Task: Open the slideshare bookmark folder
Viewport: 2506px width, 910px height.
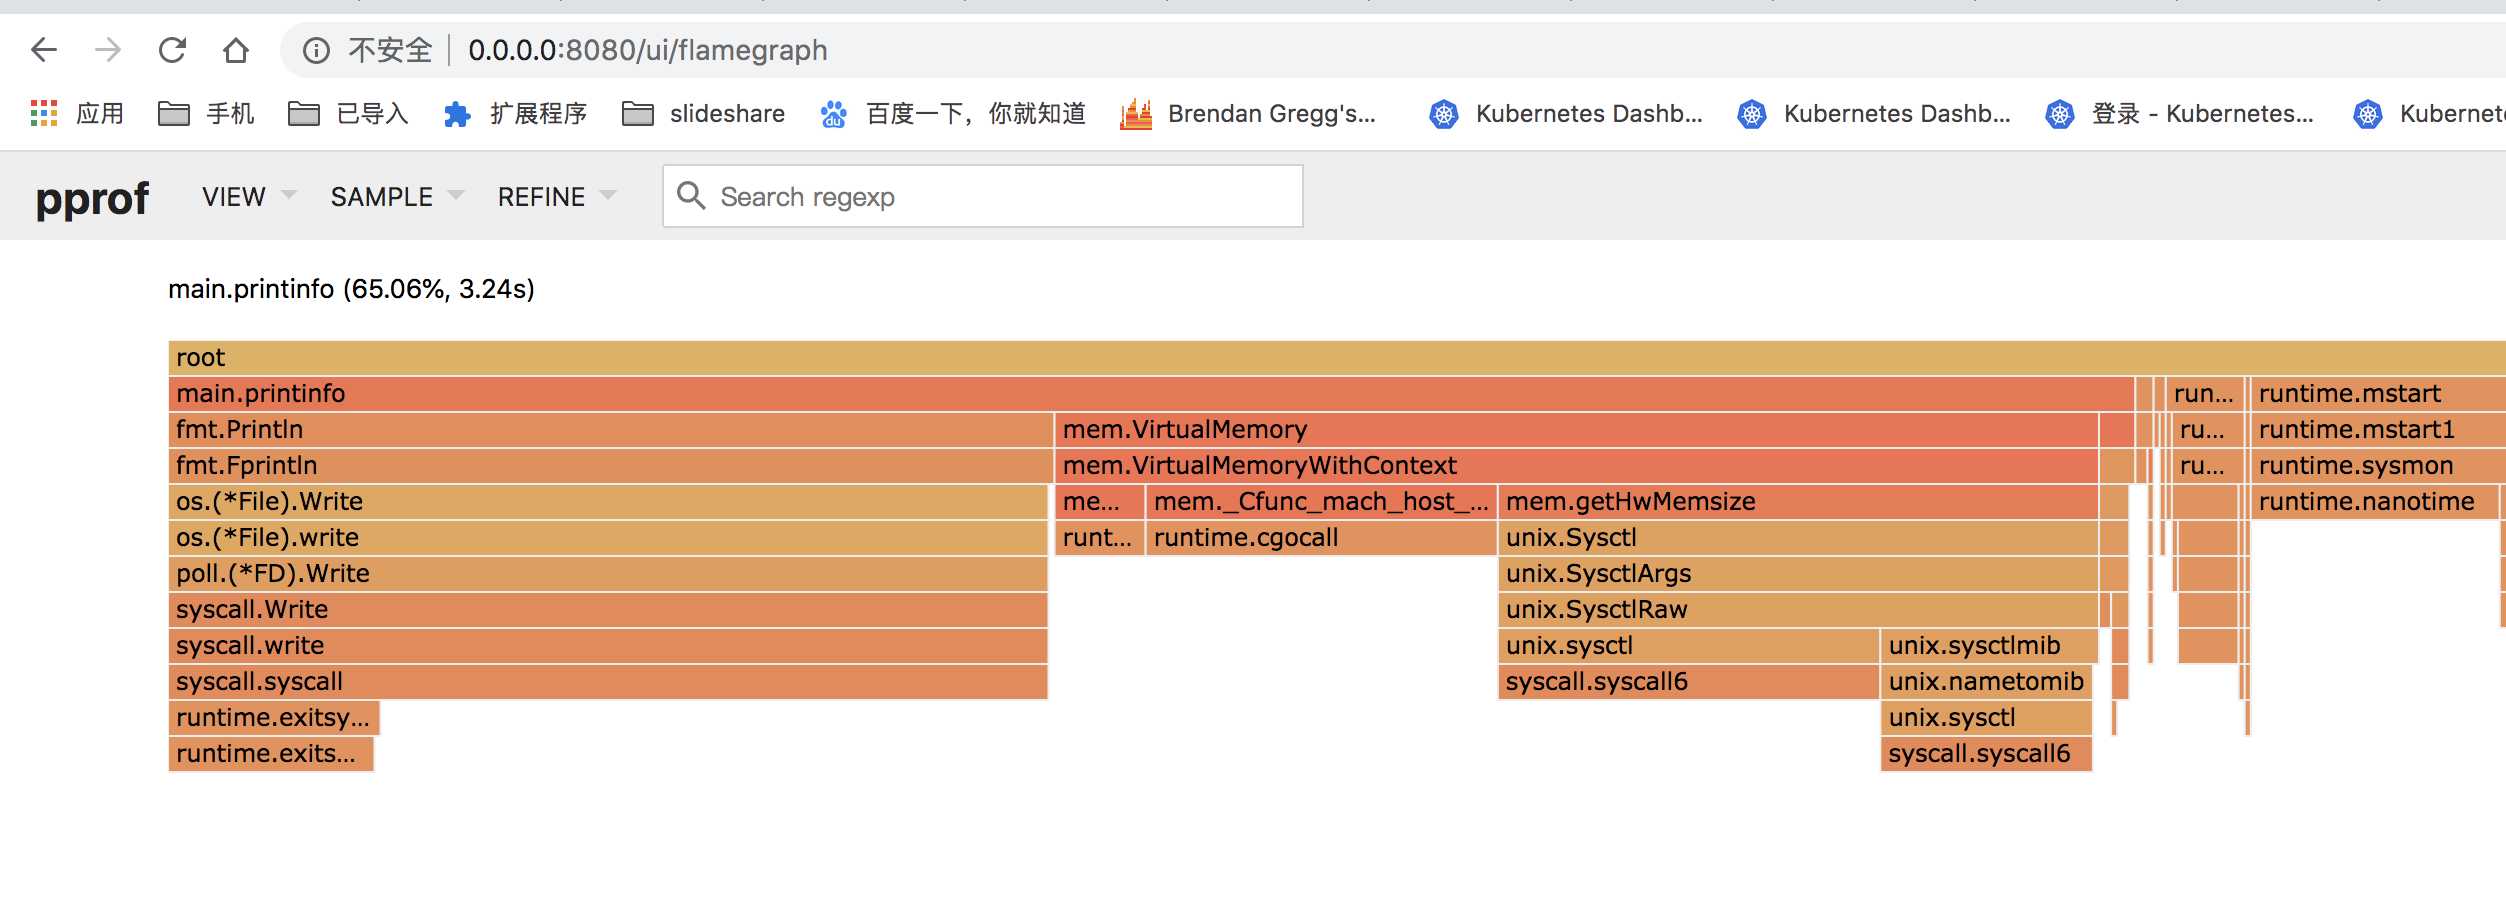Action: pyautogui.click(x=703, y=113)
